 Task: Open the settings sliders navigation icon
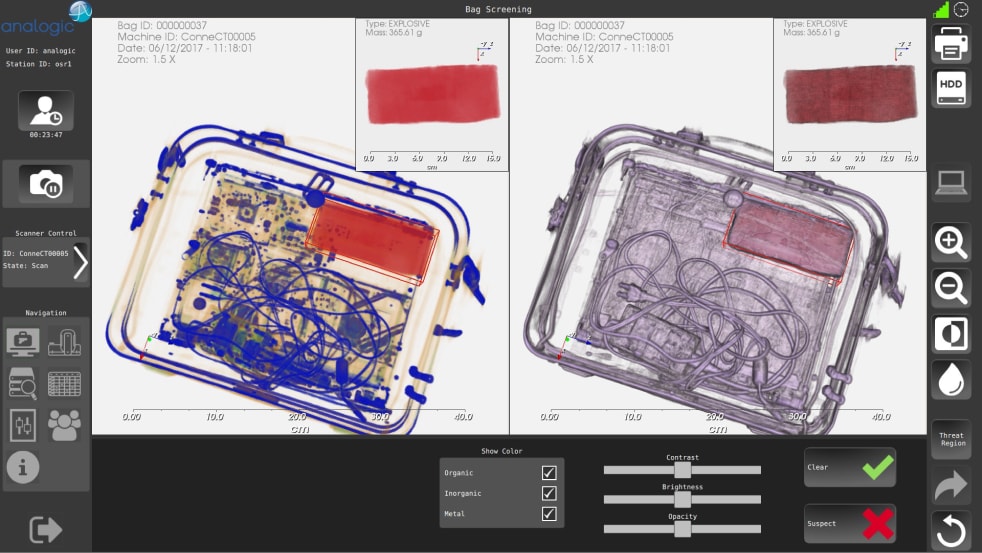(x=23, y=425)
